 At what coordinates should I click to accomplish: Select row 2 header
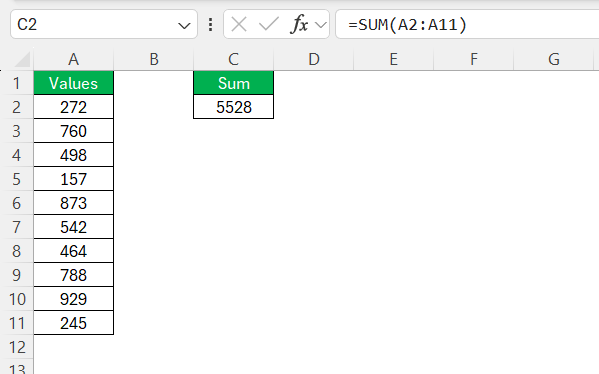click(16, 107)
